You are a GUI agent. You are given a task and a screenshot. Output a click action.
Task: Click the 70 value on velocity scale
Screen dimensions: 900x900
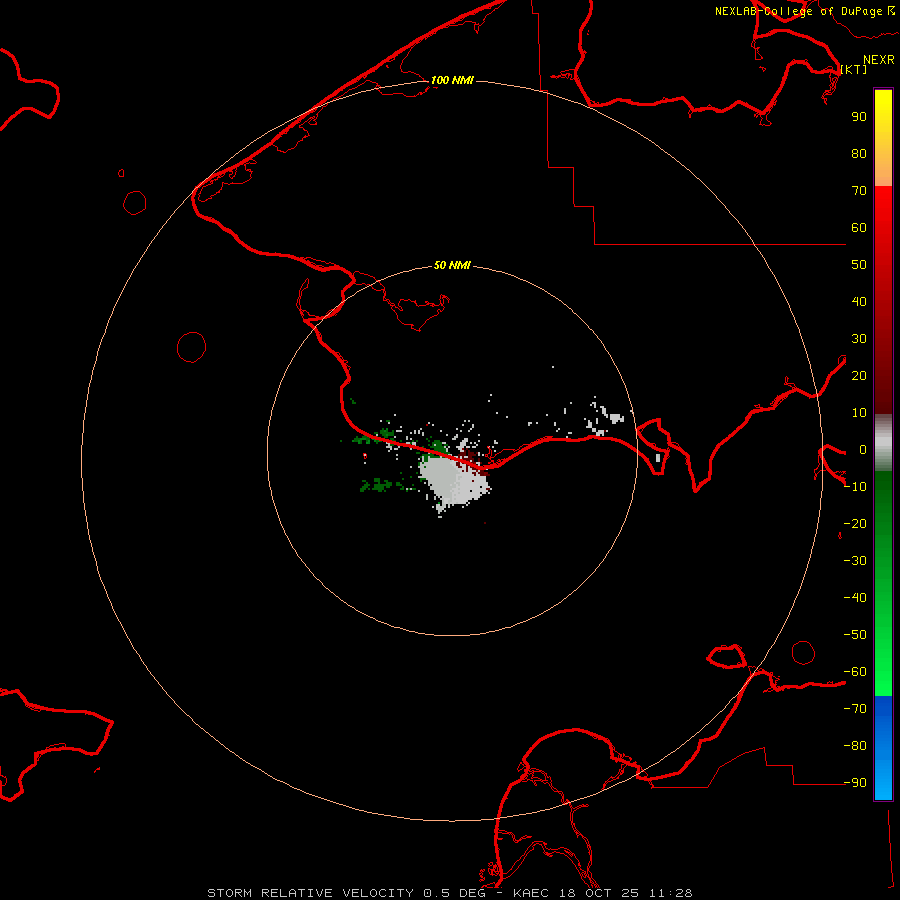(859, 191)
